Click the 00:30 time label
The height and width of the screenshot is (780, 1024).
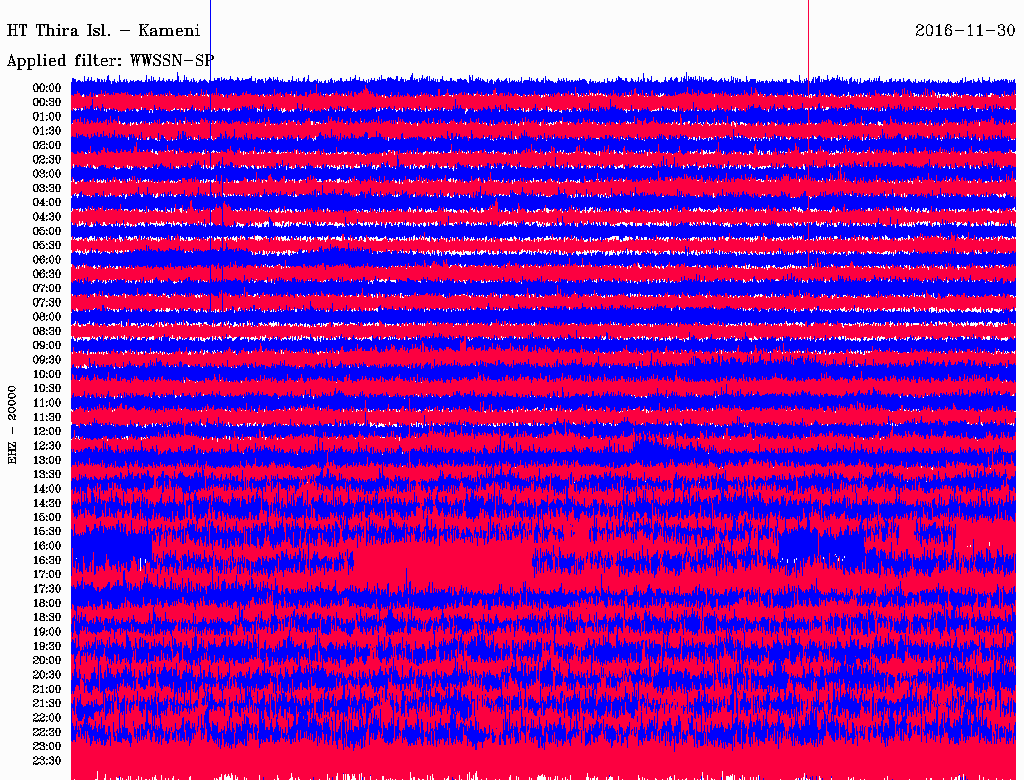click(x=47, y=102)
